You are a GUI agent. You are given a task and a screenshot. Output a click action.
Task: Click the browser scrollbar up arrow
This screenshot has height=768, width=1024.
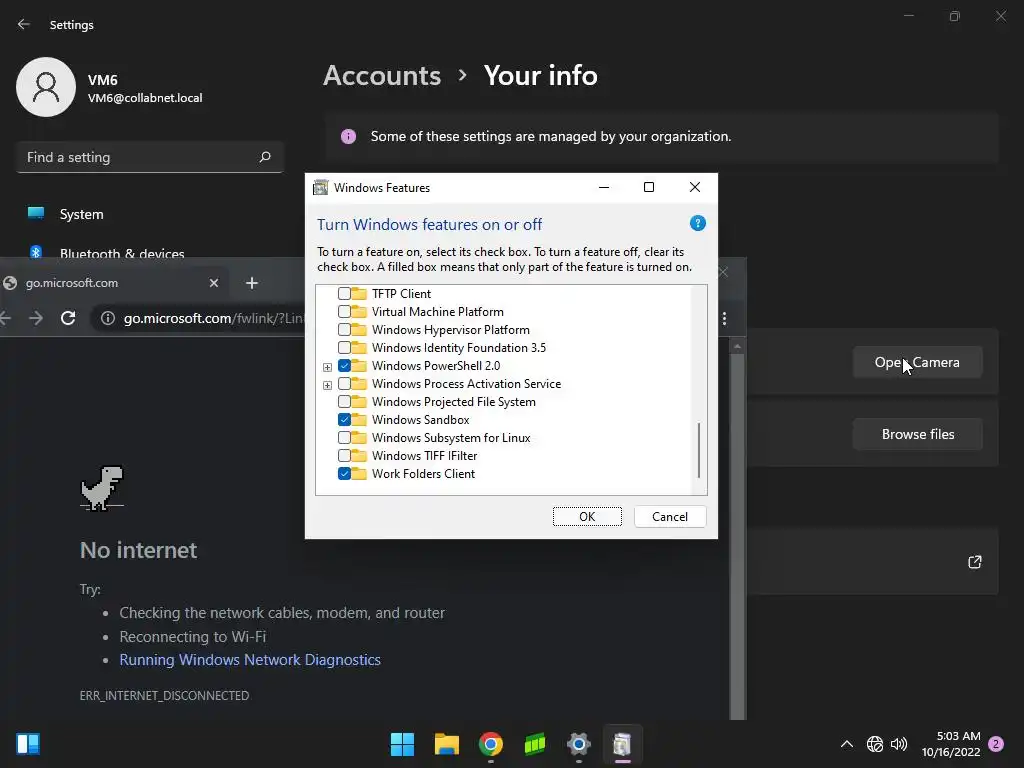coord(737,346)
